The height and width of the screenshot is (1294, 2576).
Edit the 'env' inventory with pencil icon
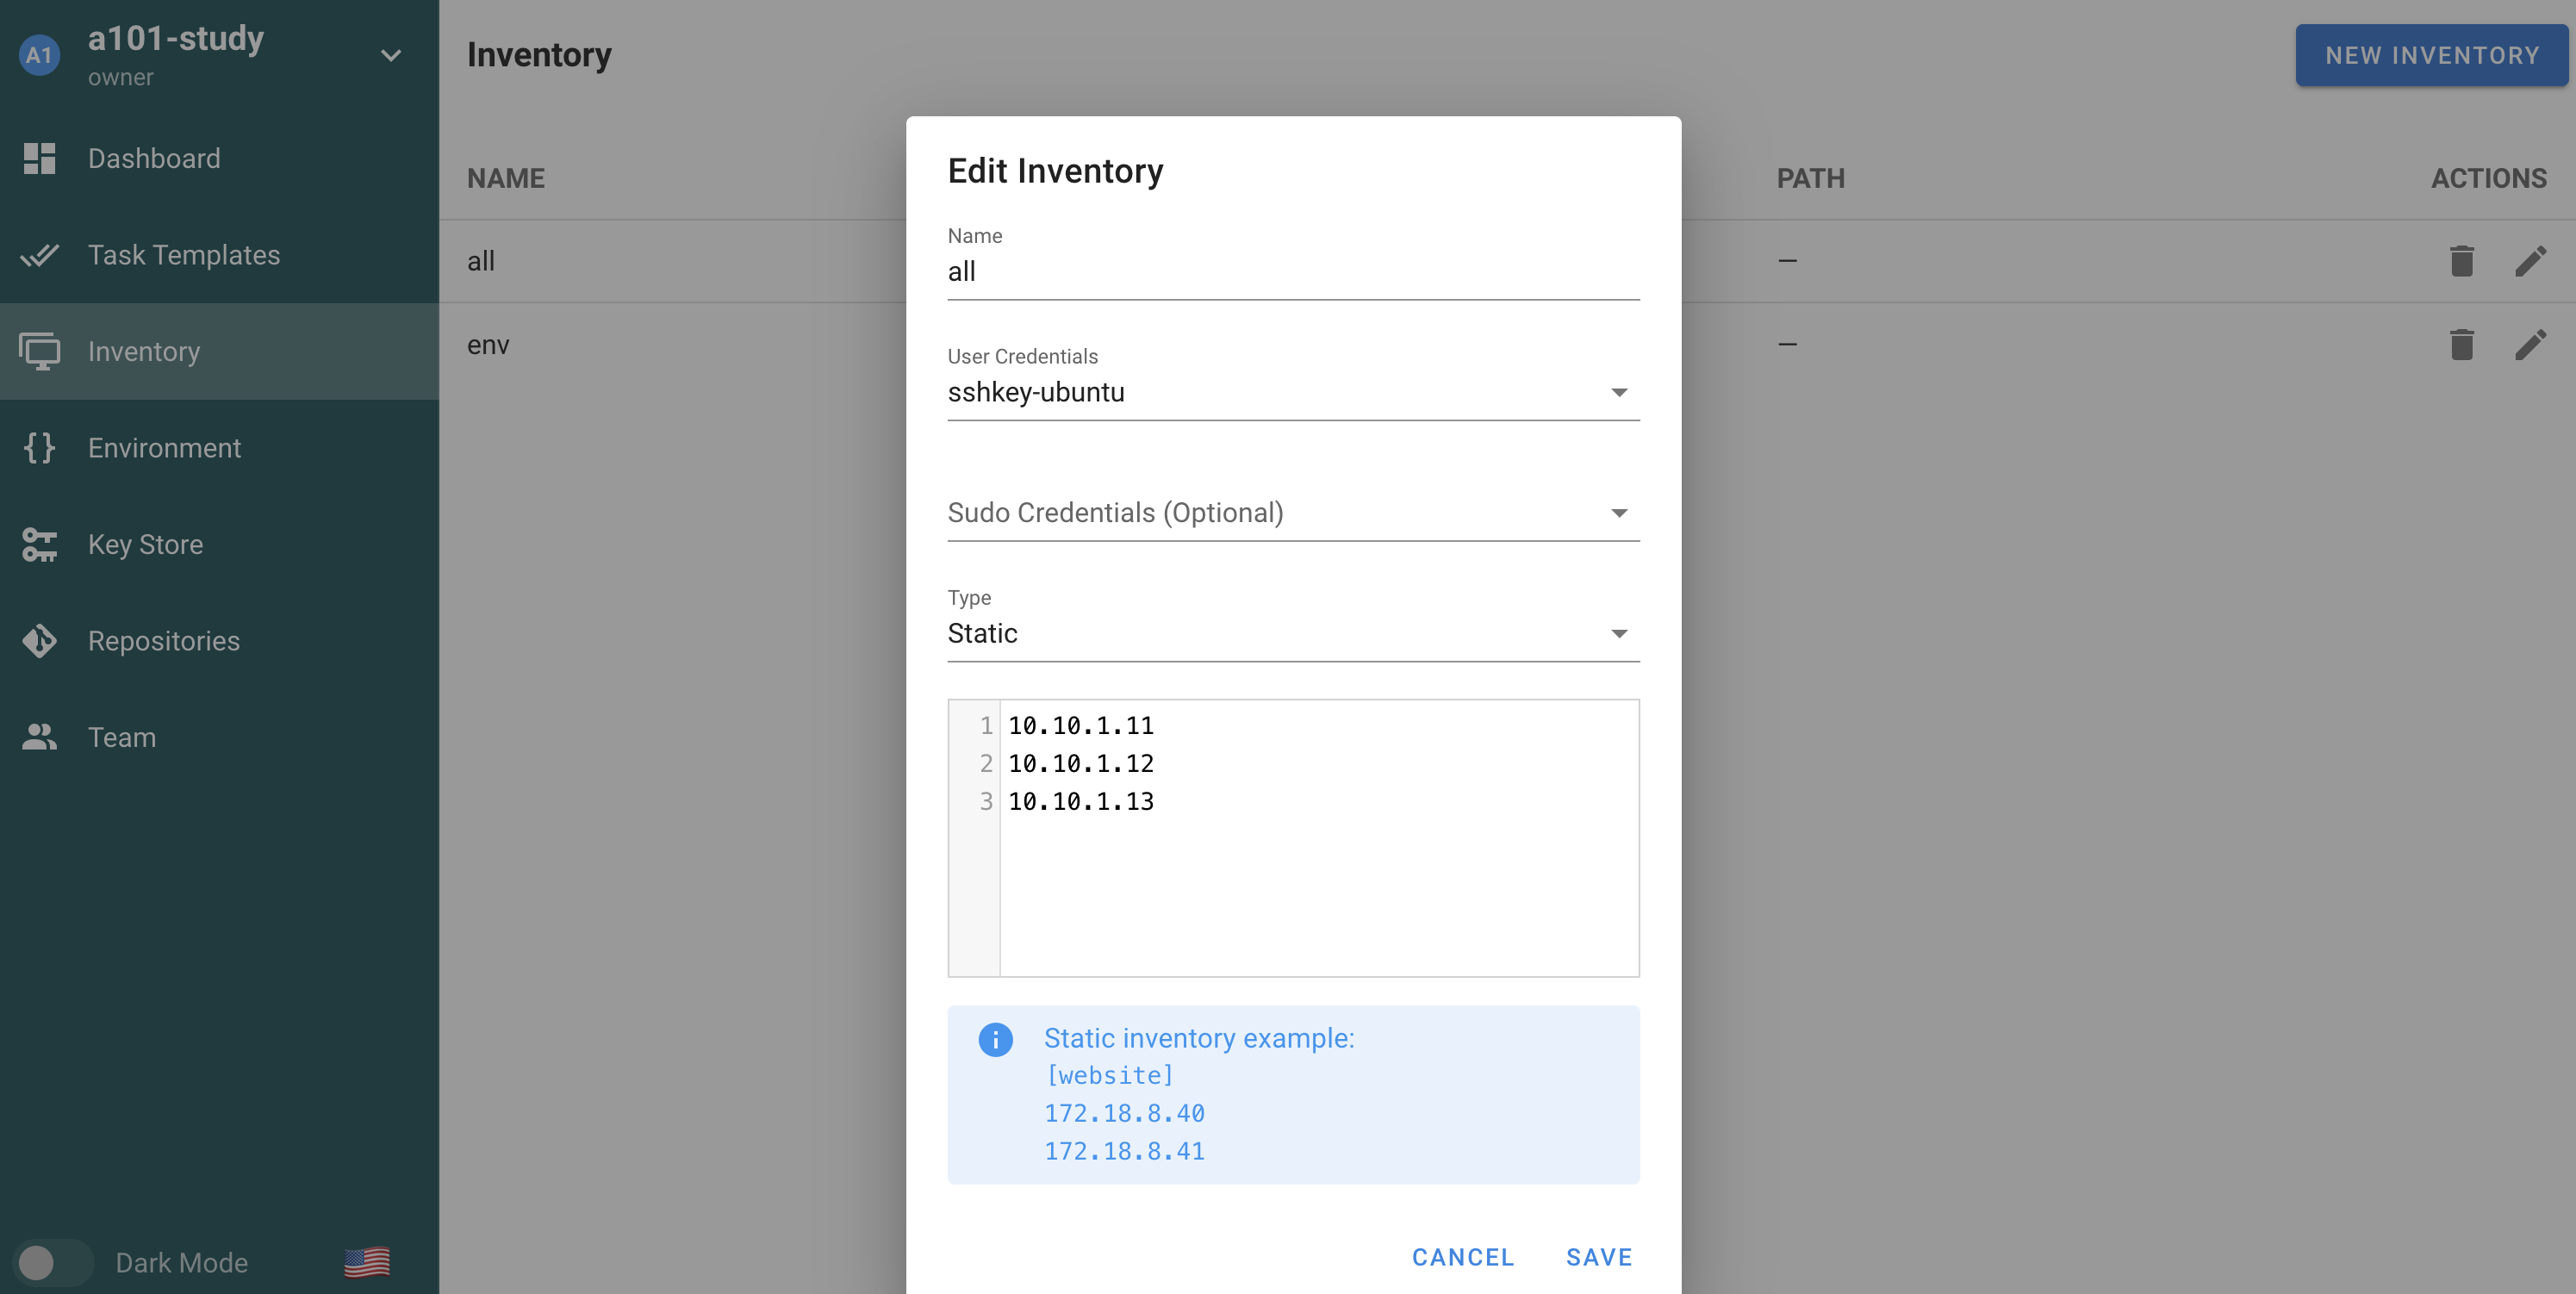tap(2530, 345)
